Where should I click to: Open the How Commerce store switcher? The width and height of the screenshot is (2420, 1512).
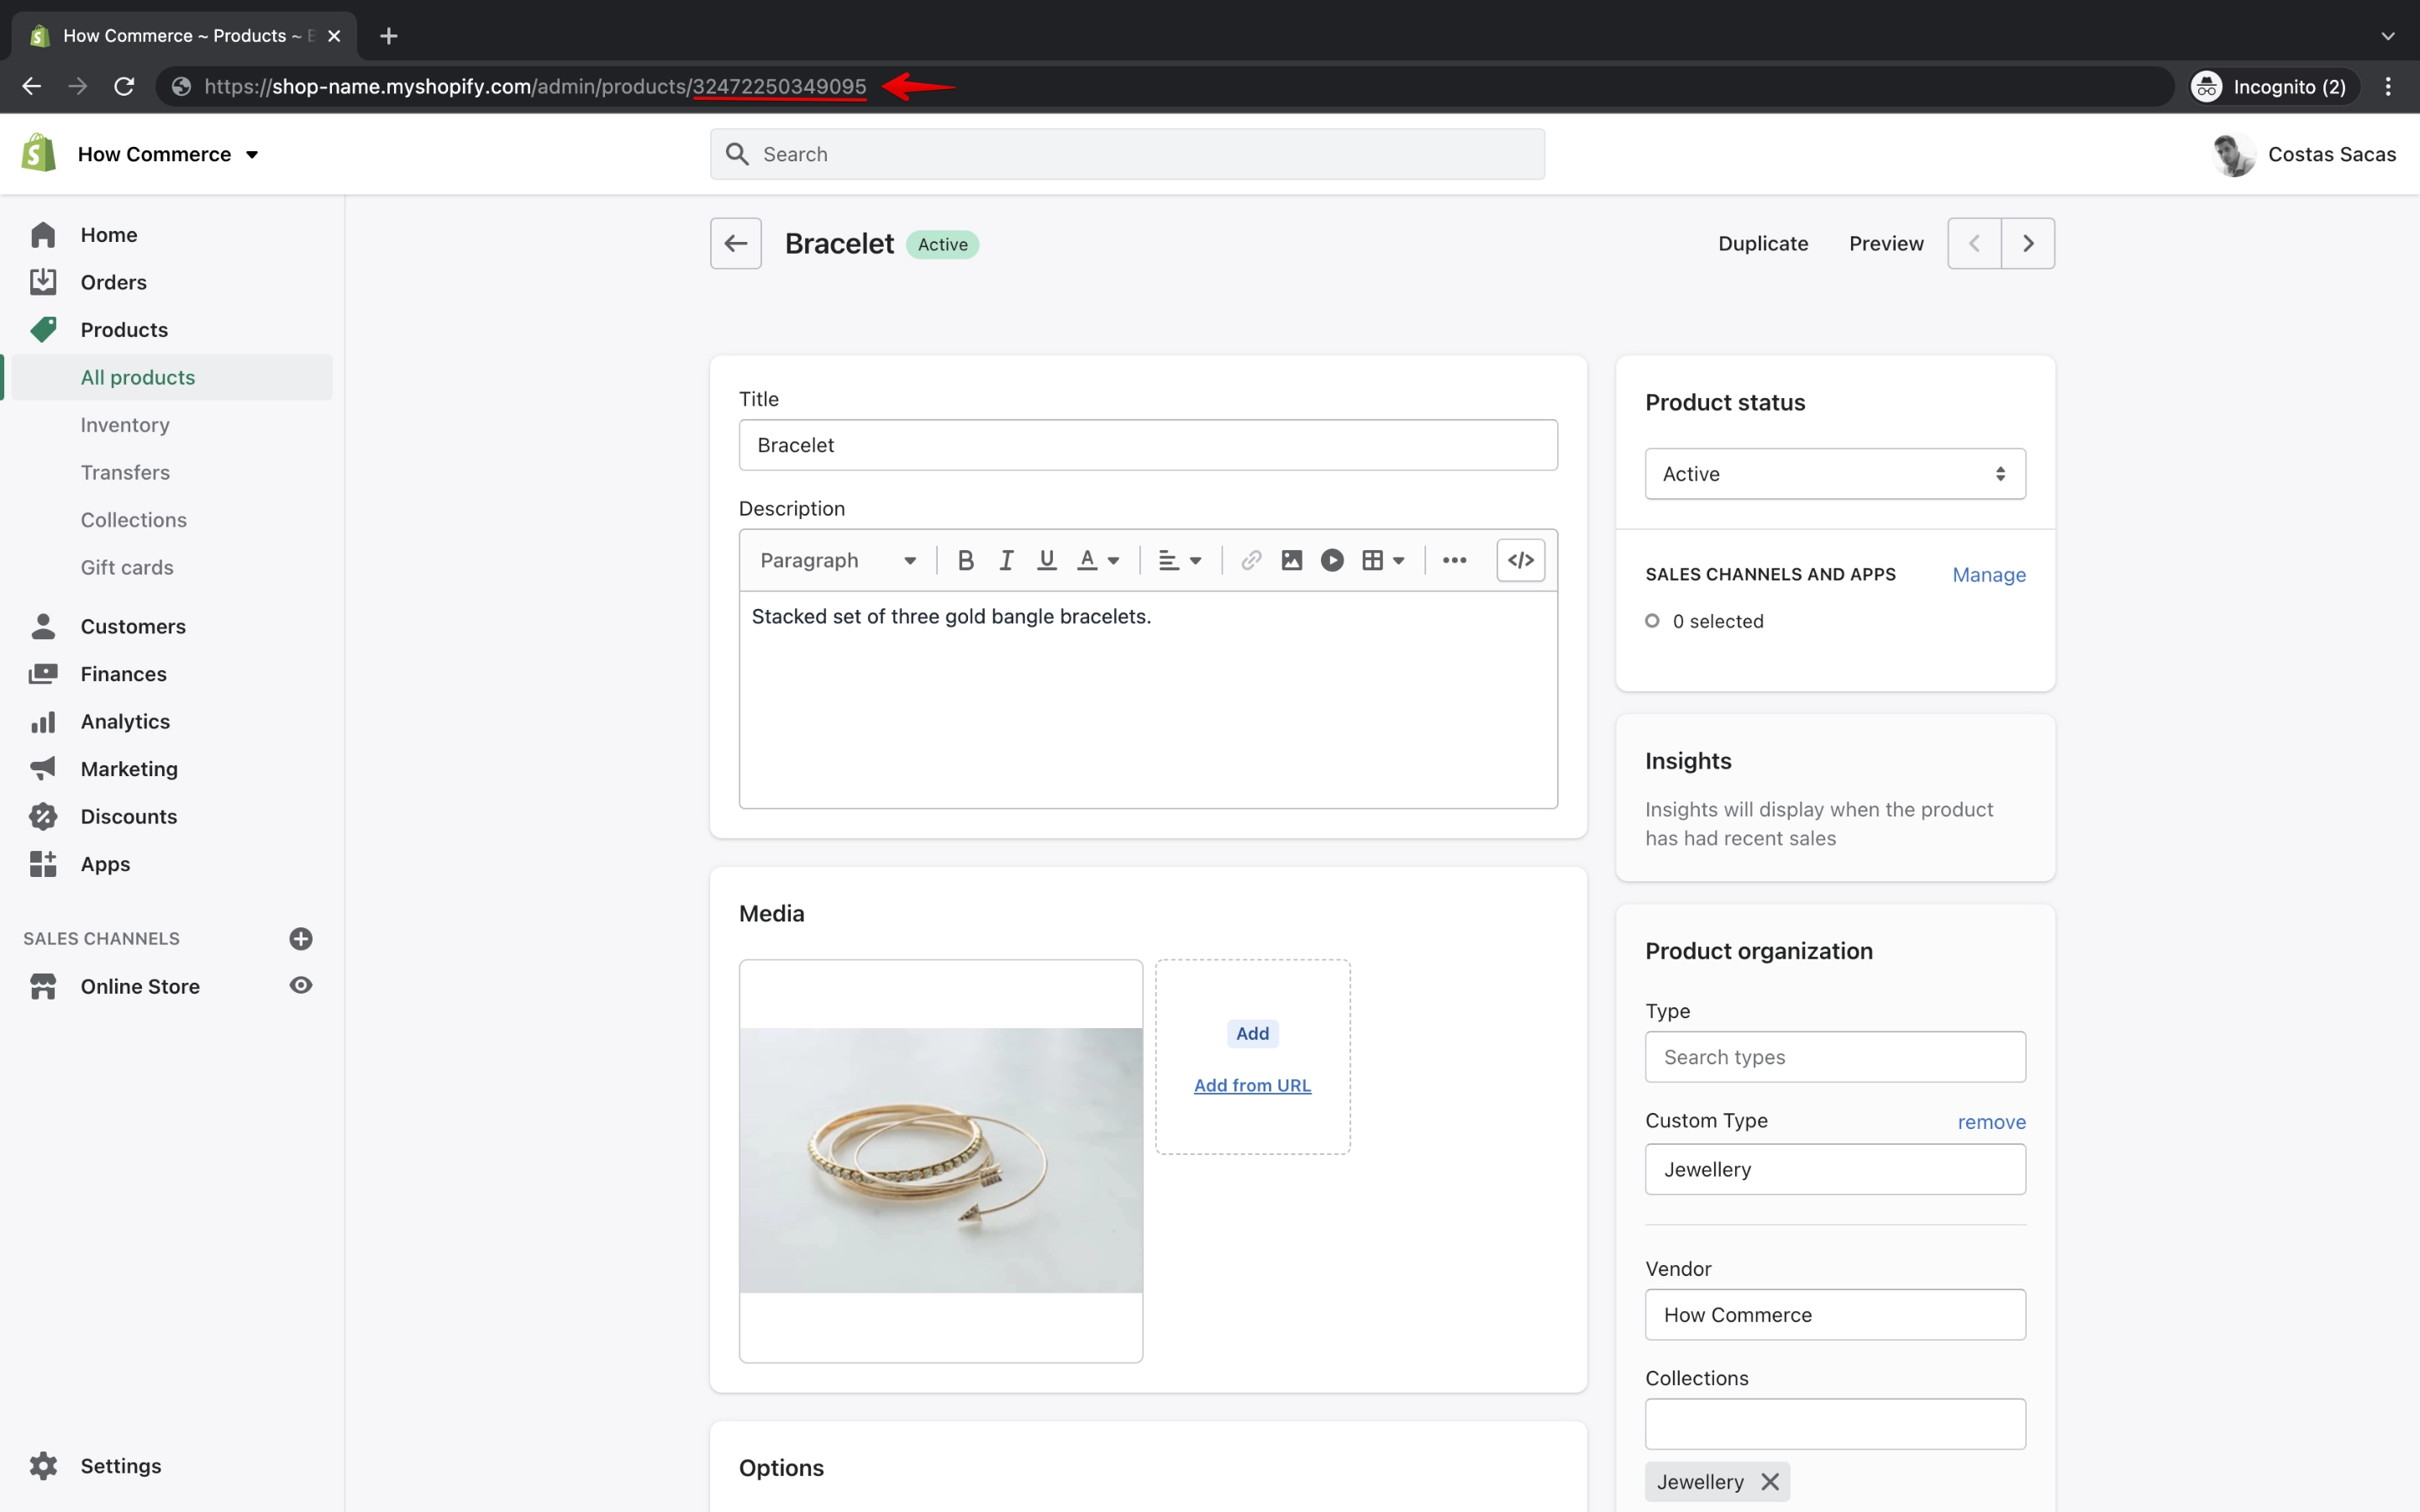pyautogui.click(x=168, y=154)
